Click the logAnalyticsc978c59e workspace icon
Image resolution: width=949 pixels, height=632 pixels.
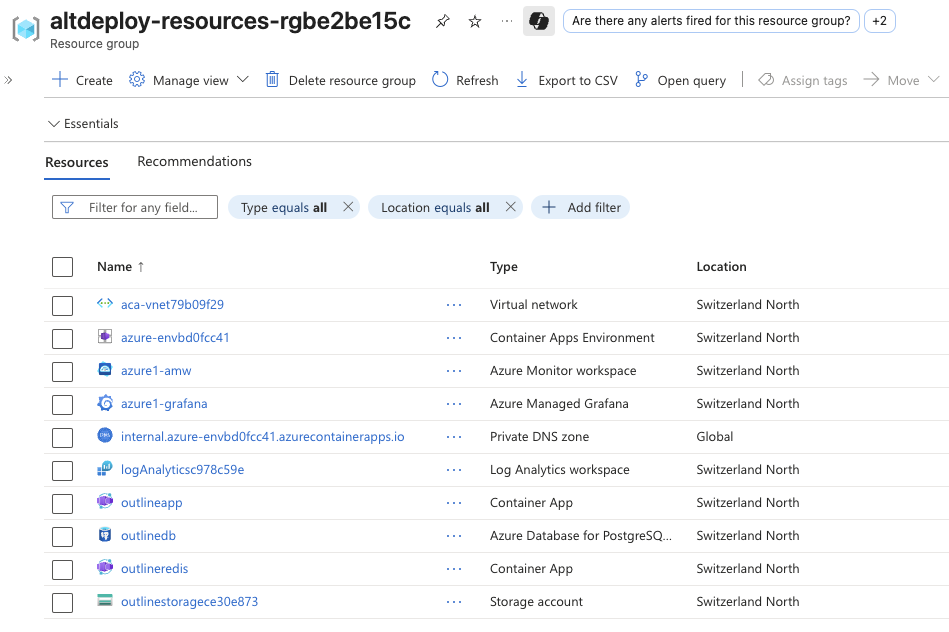[105, 469]
